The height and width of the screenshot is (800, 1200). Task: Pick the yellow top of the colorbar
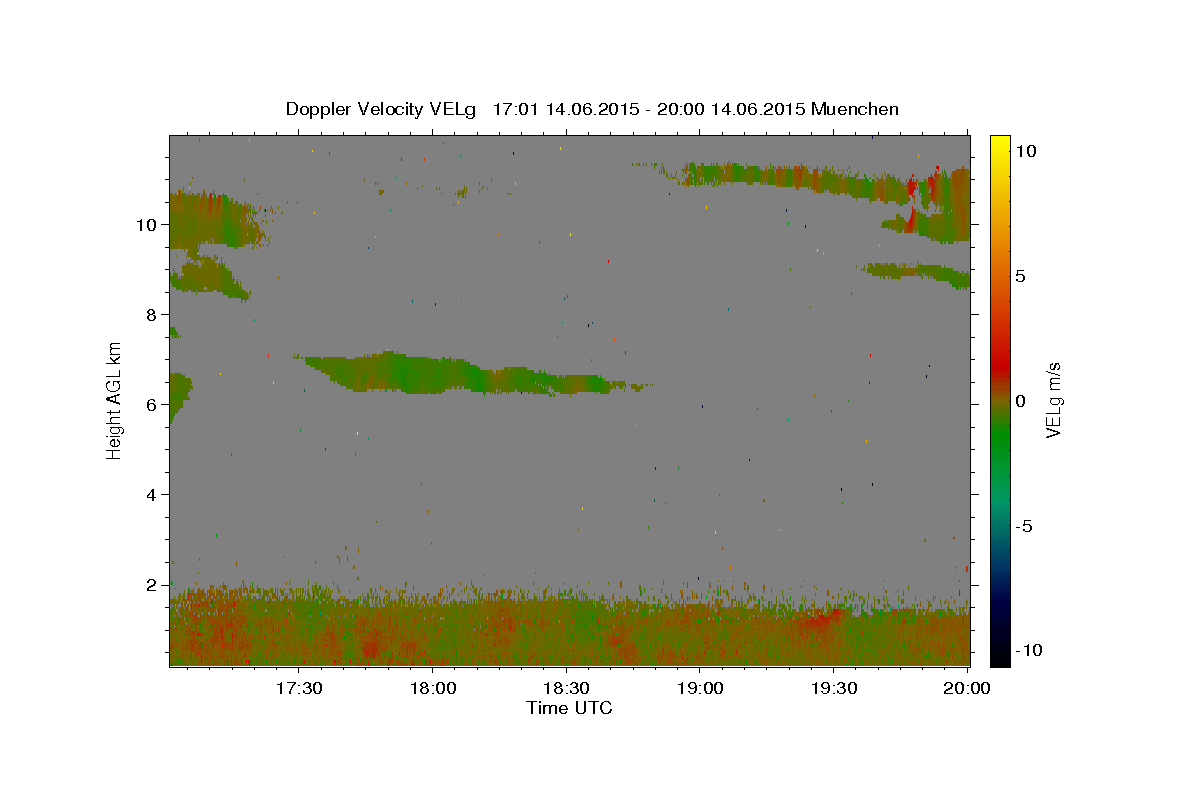tap(1000, 145)
